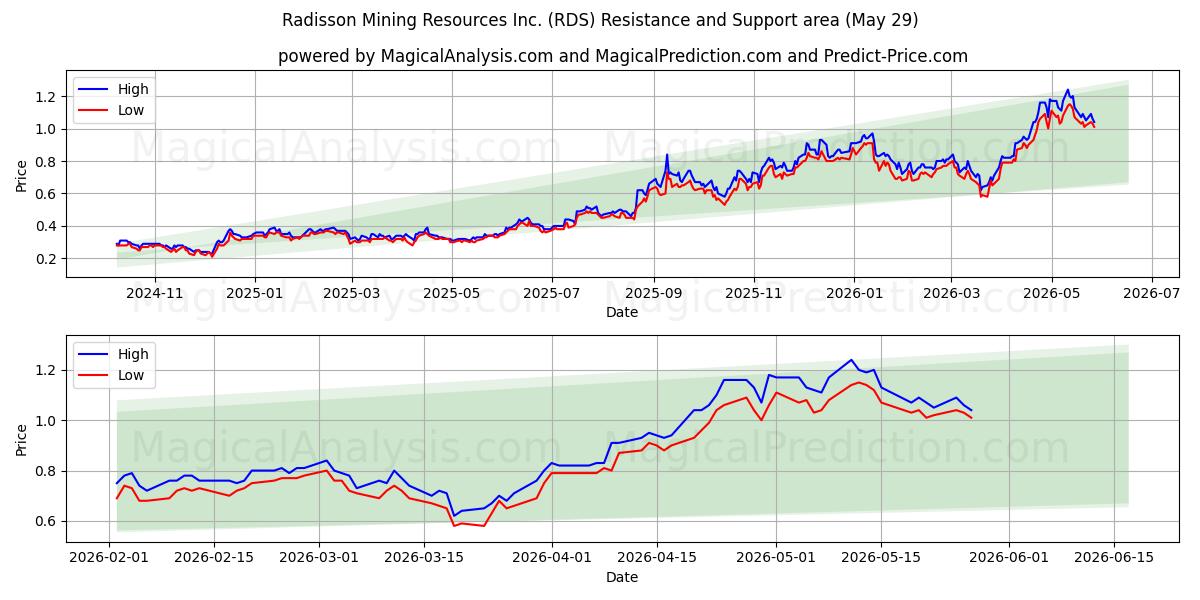
Task: Click the 2025-05 tick label on top chart
Action: tap(452, 294)
